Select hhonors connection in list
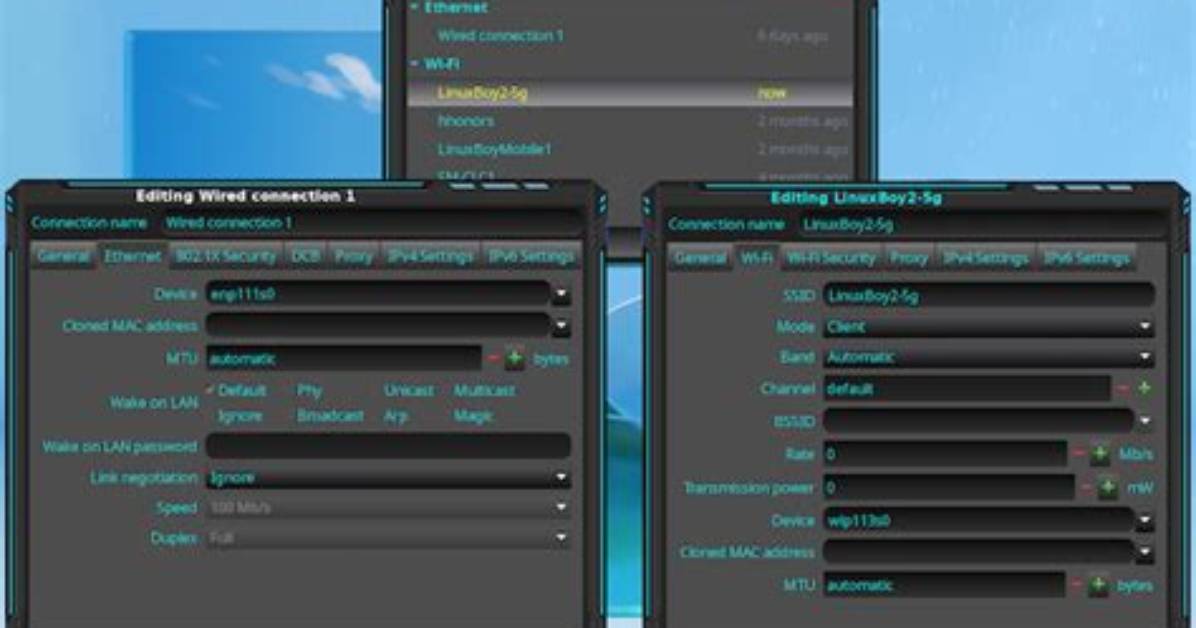1196x628 pixels. [630, 121]
